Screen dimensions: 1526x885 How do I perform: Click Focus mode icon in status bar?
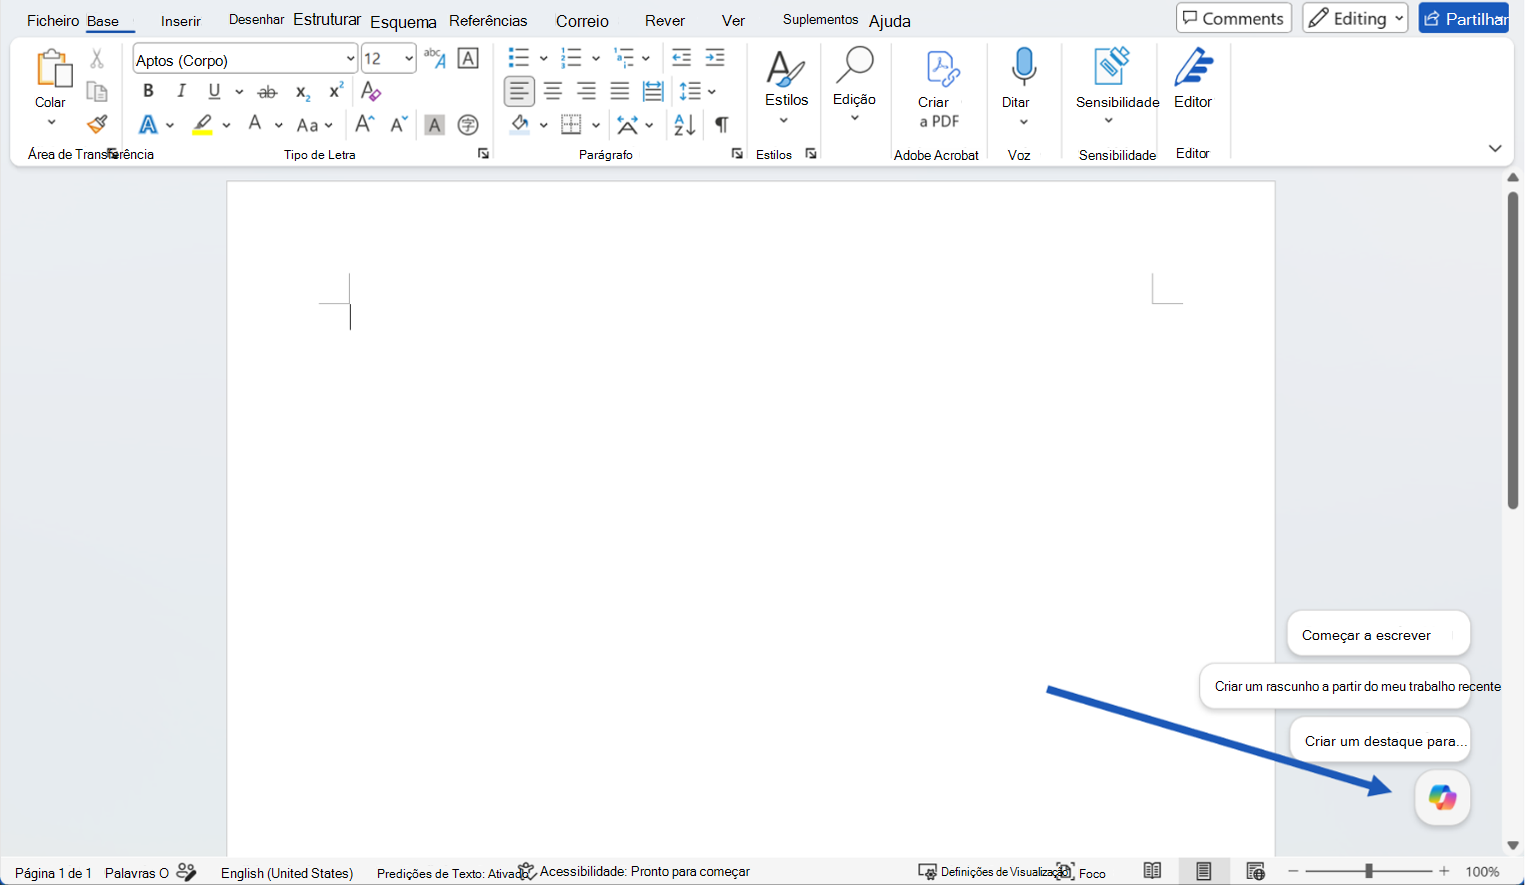(x=1066, y=872)
